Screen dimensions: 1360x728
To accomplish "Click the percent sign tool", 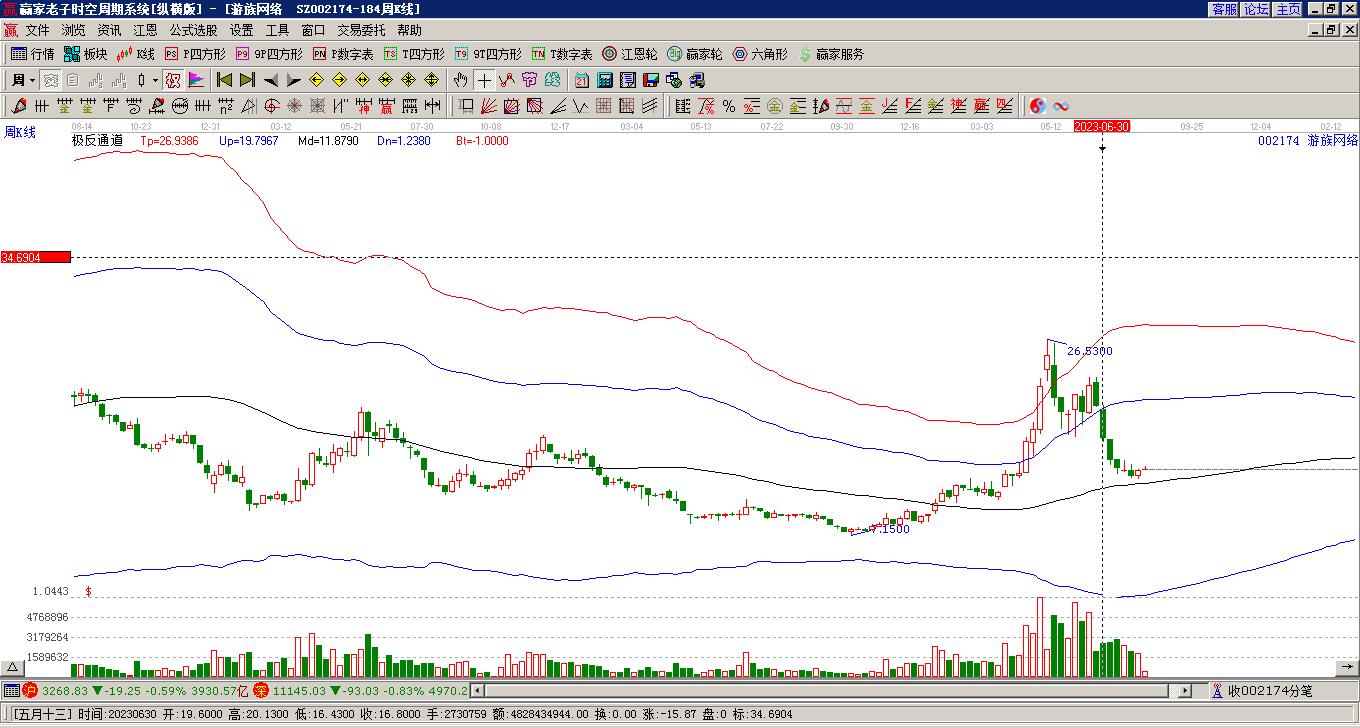I will pos(729,106).
